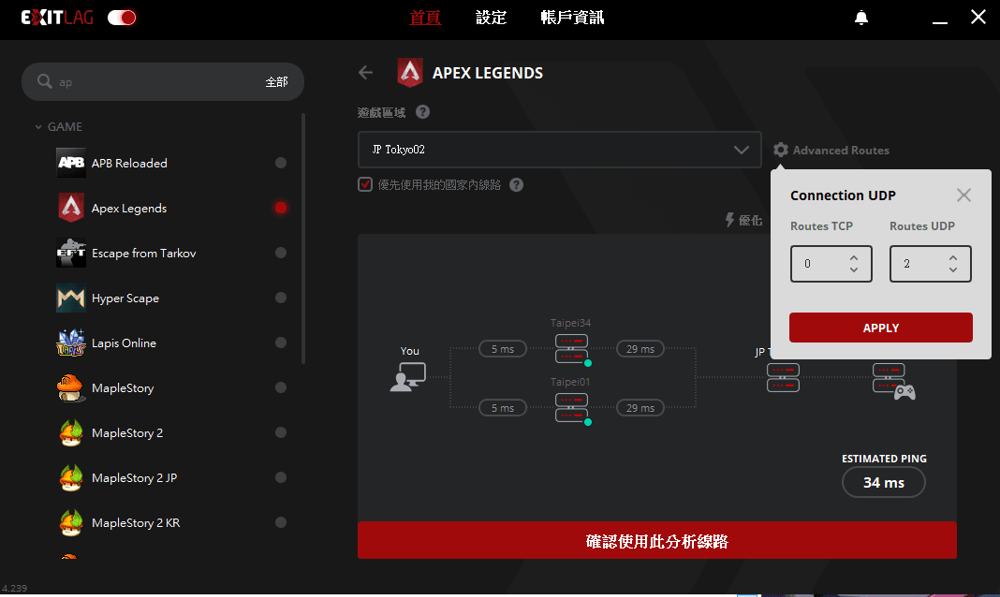Click inside the game search field

(x=150, y=81)
